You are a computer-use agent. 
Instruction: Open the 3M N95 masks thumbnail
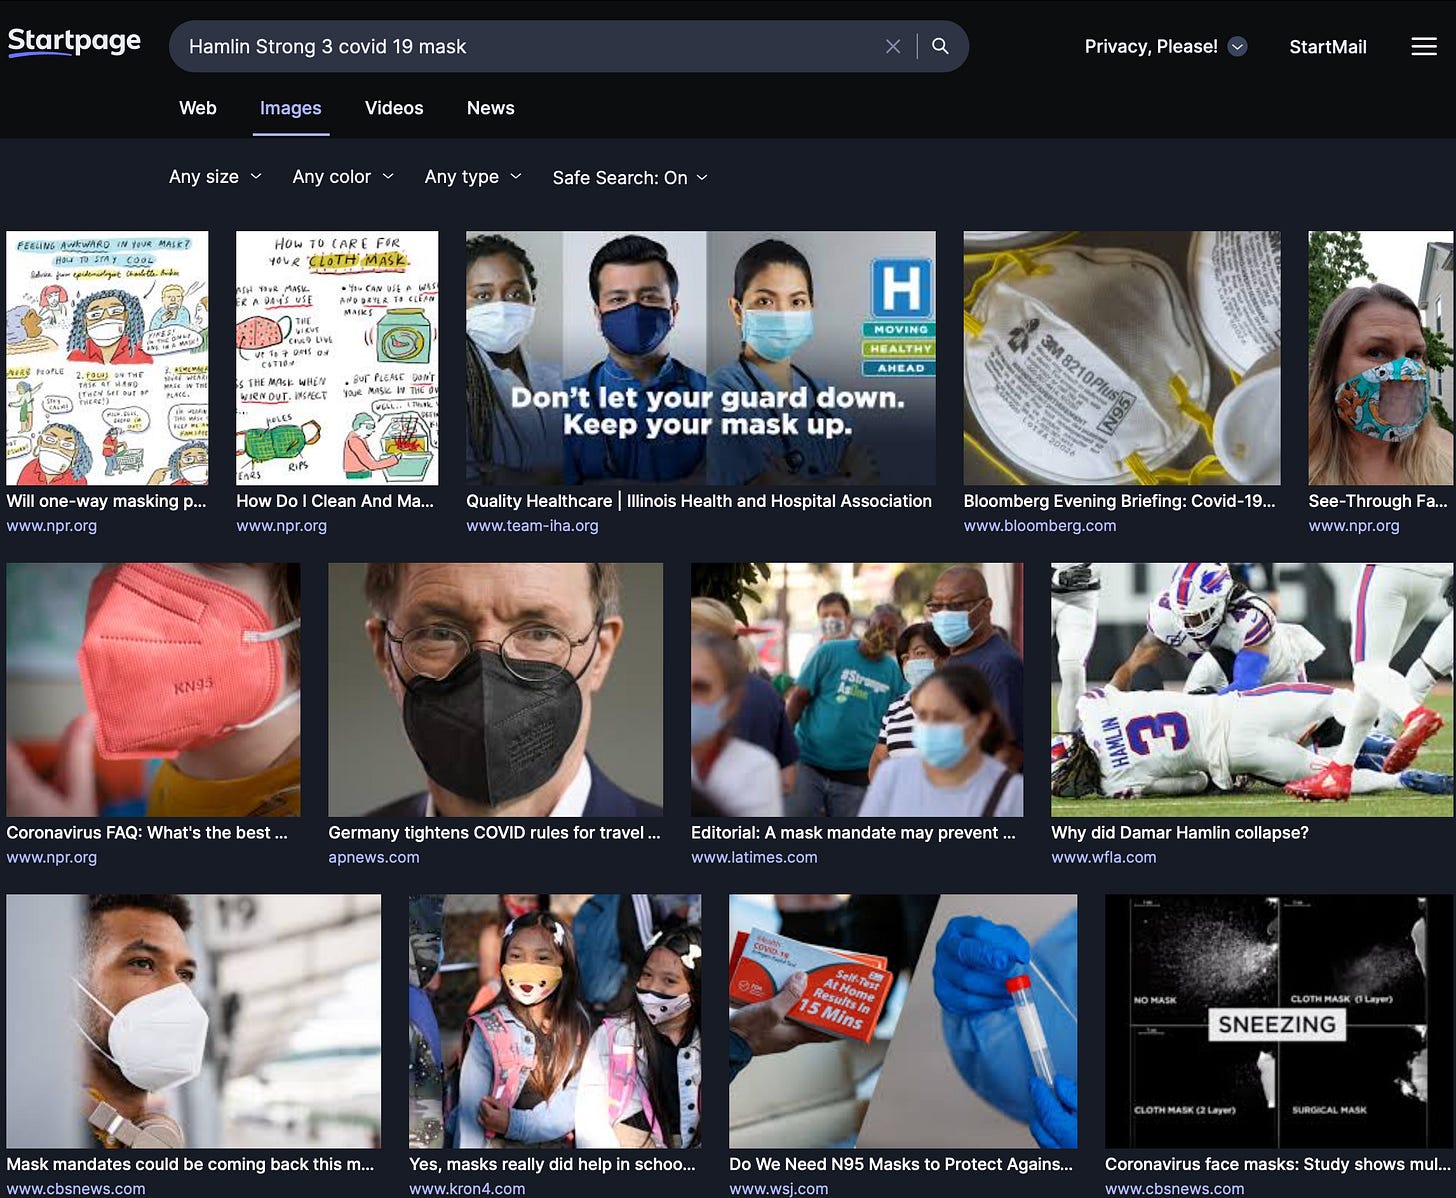[1122, 358]
